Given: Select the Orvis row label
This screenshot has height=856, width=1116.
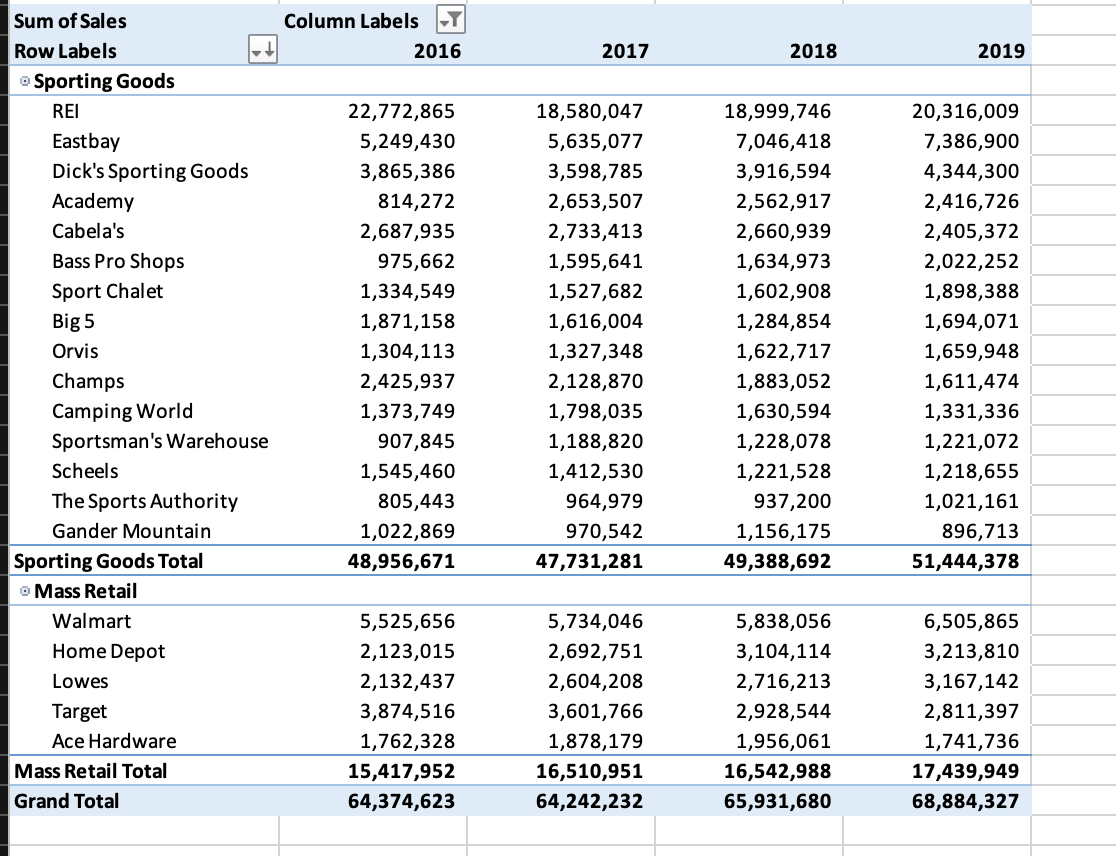Looking at the screenshot, I should tap(75, 351).
